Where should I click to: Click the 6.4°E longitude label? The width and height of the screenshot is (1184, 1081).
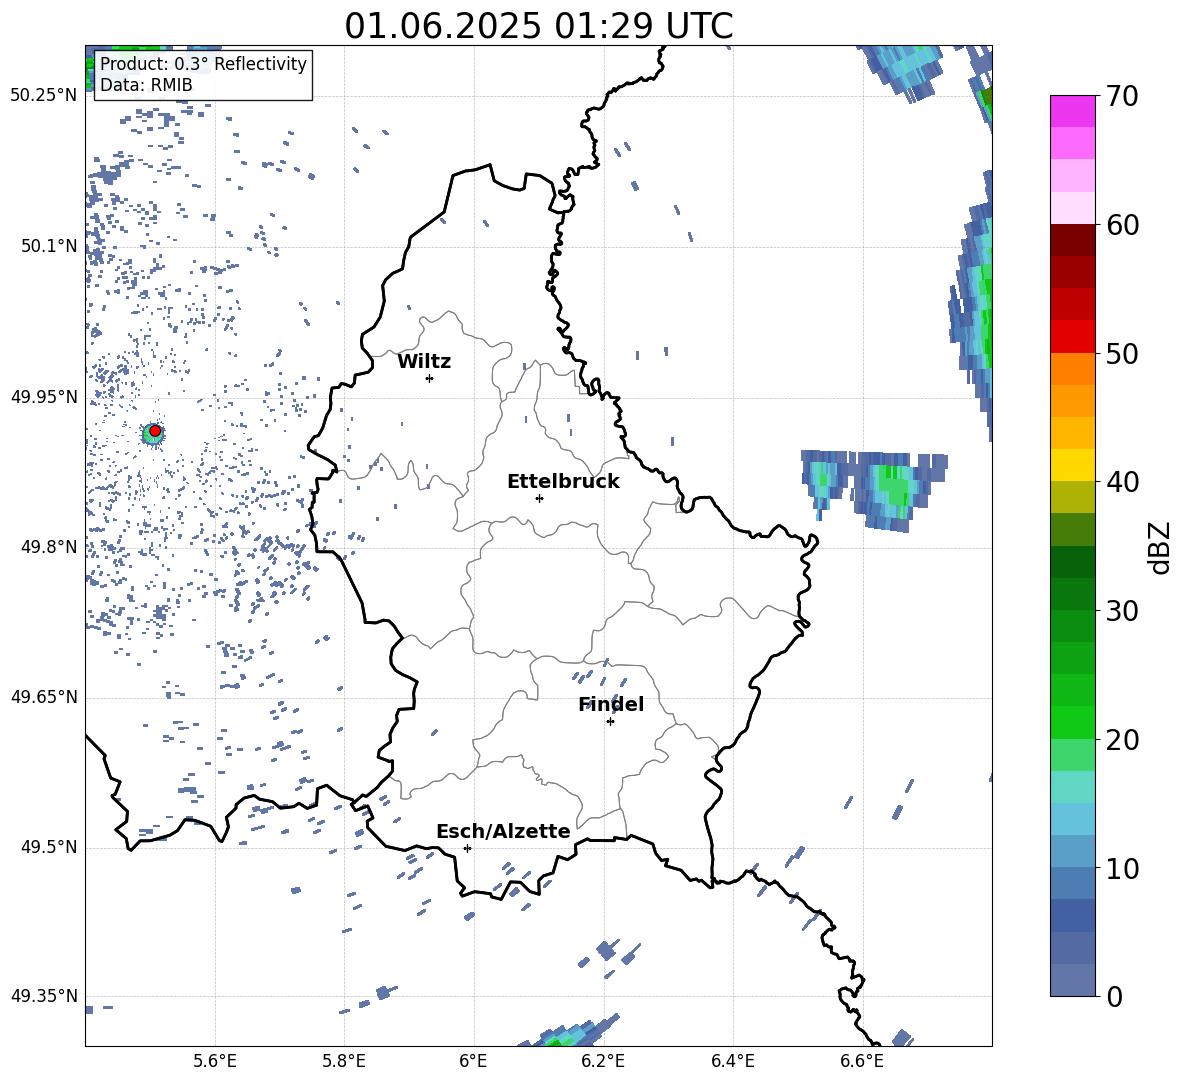(x=732, y=1061)
